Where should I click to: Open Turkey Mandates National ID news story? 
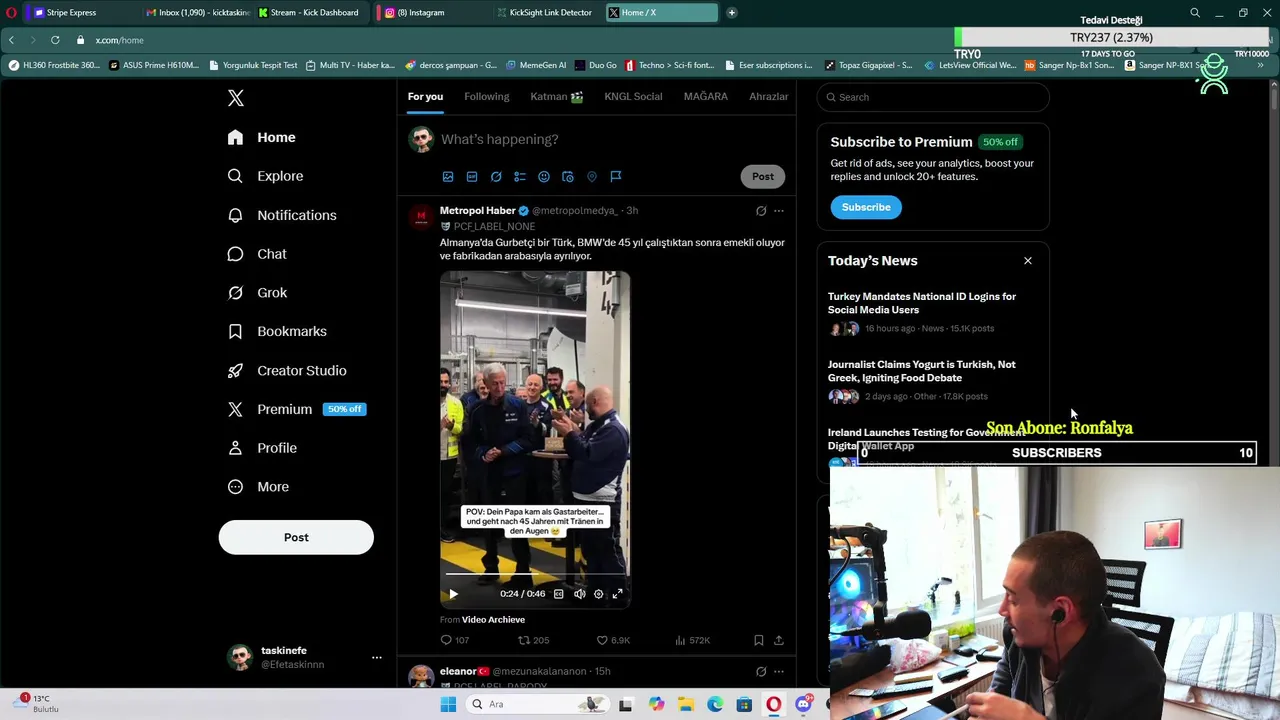[x=922, y=303]
